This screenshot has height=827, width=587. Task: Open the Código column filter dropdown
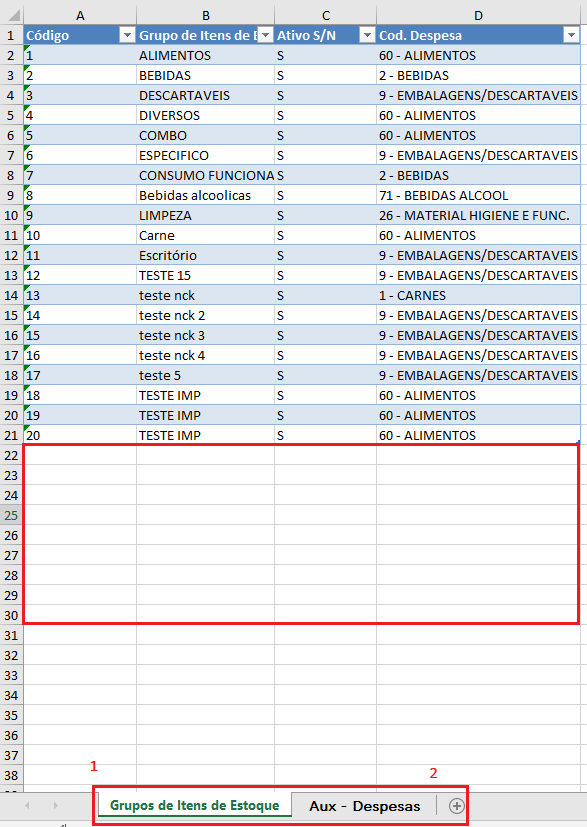pyautogui.click(x=127, y=35)
